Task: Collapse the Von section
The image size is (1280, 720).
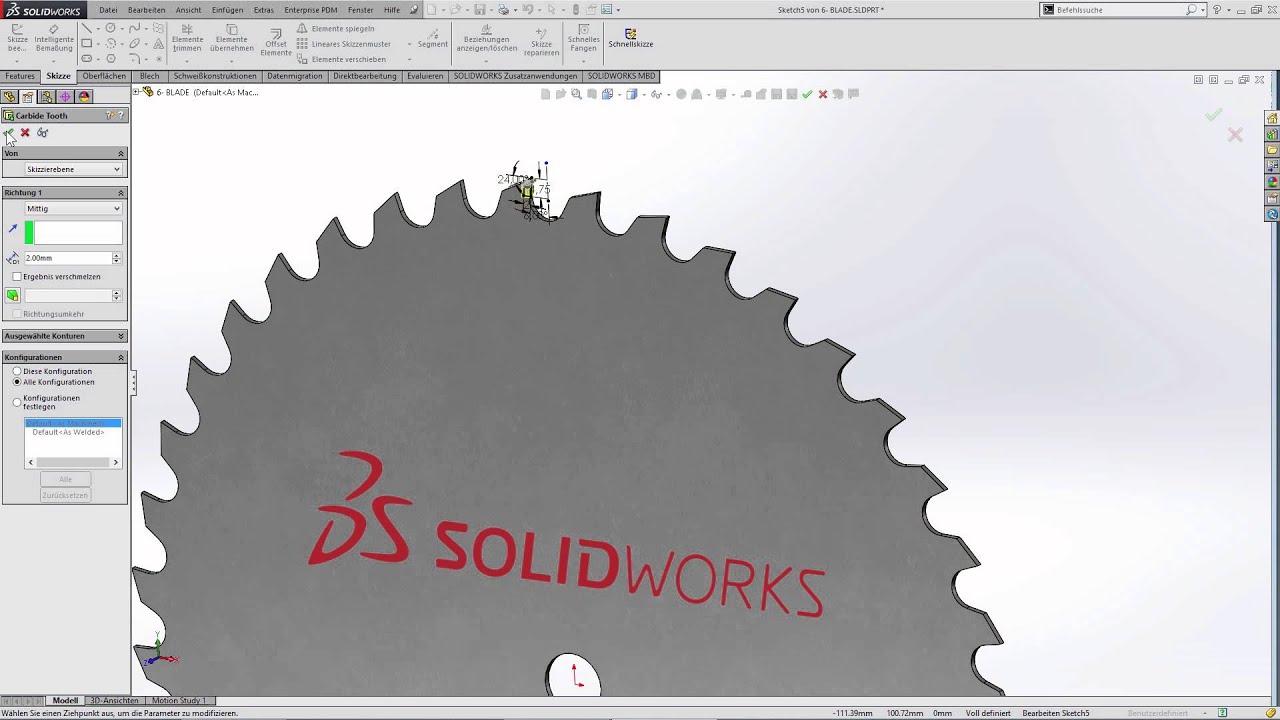Action: pyautogui.click(x=121, y=153)
